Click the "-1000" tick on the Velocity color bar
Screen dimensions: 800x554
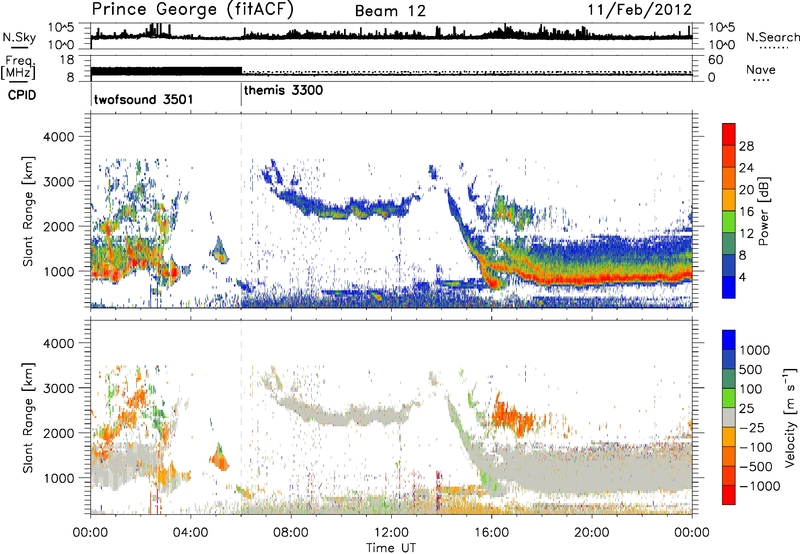[760, 486]
